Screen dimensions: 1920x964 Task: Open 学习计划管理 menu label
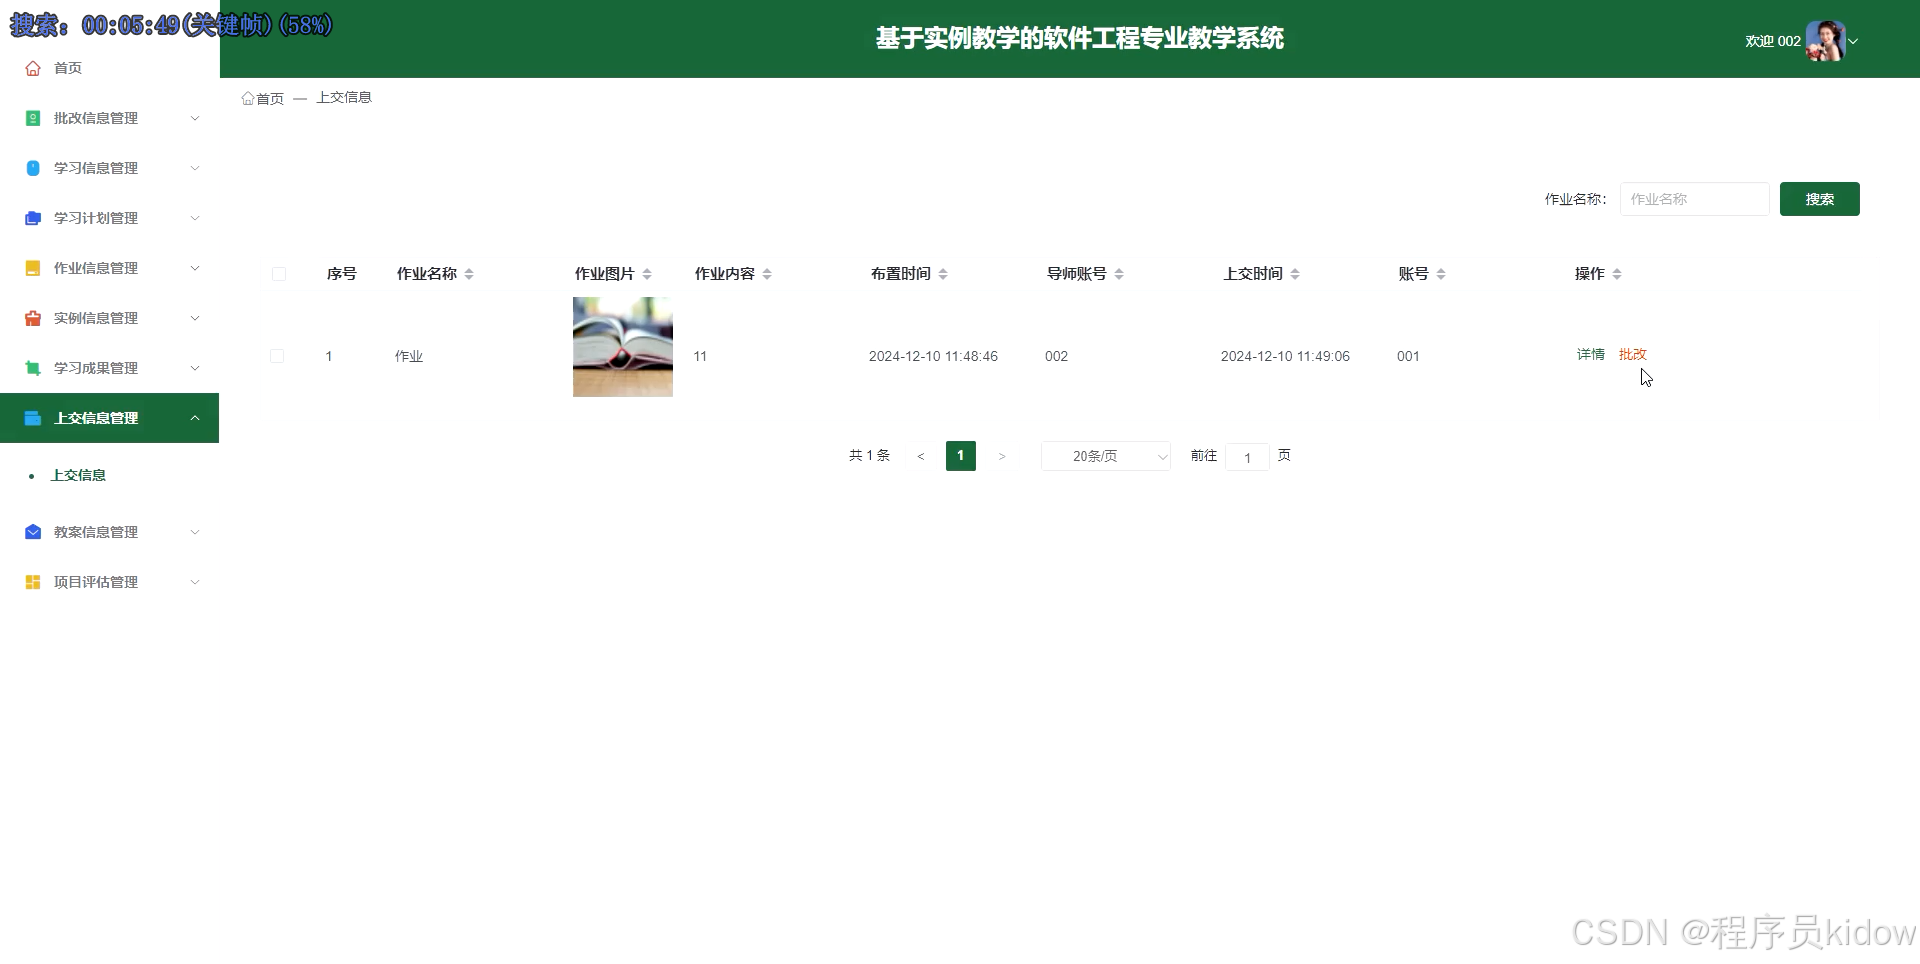coord(96,218)
